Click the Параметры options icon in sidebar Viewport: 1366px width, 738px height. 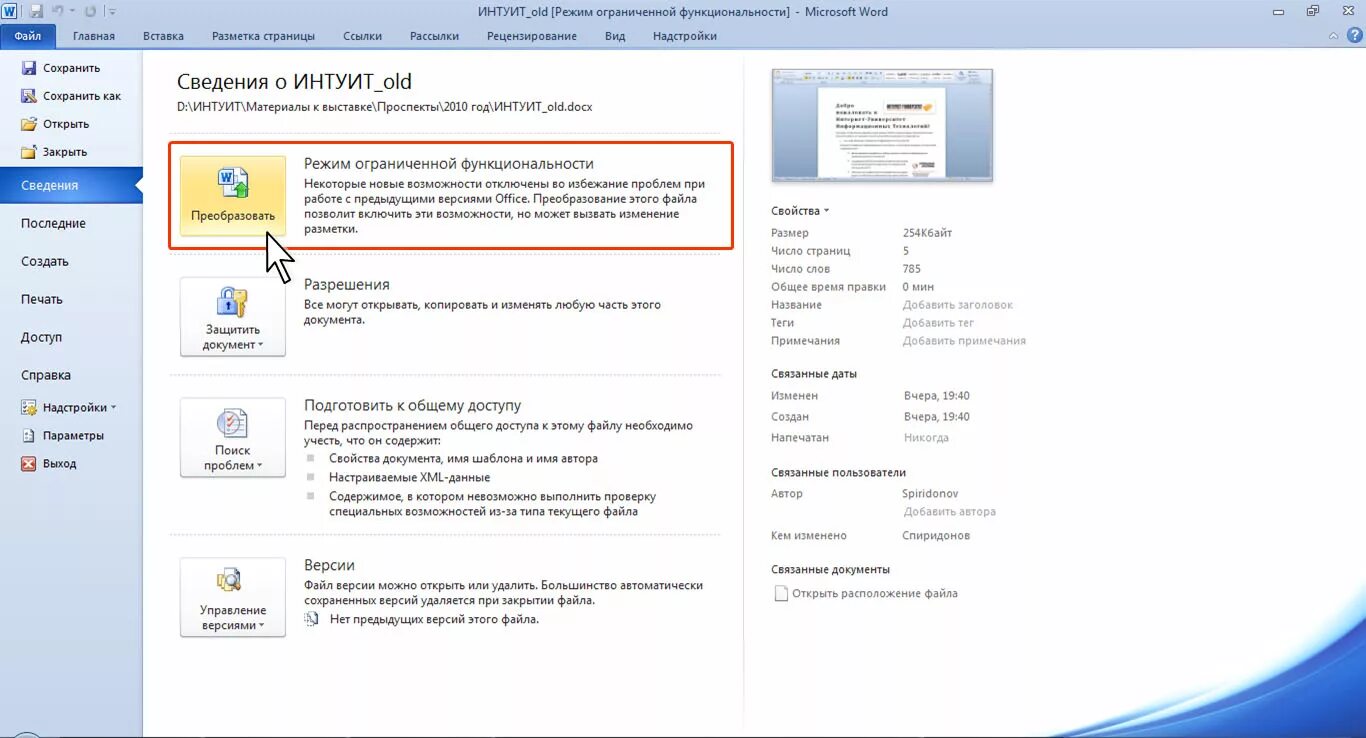click(x=29, y=436)
